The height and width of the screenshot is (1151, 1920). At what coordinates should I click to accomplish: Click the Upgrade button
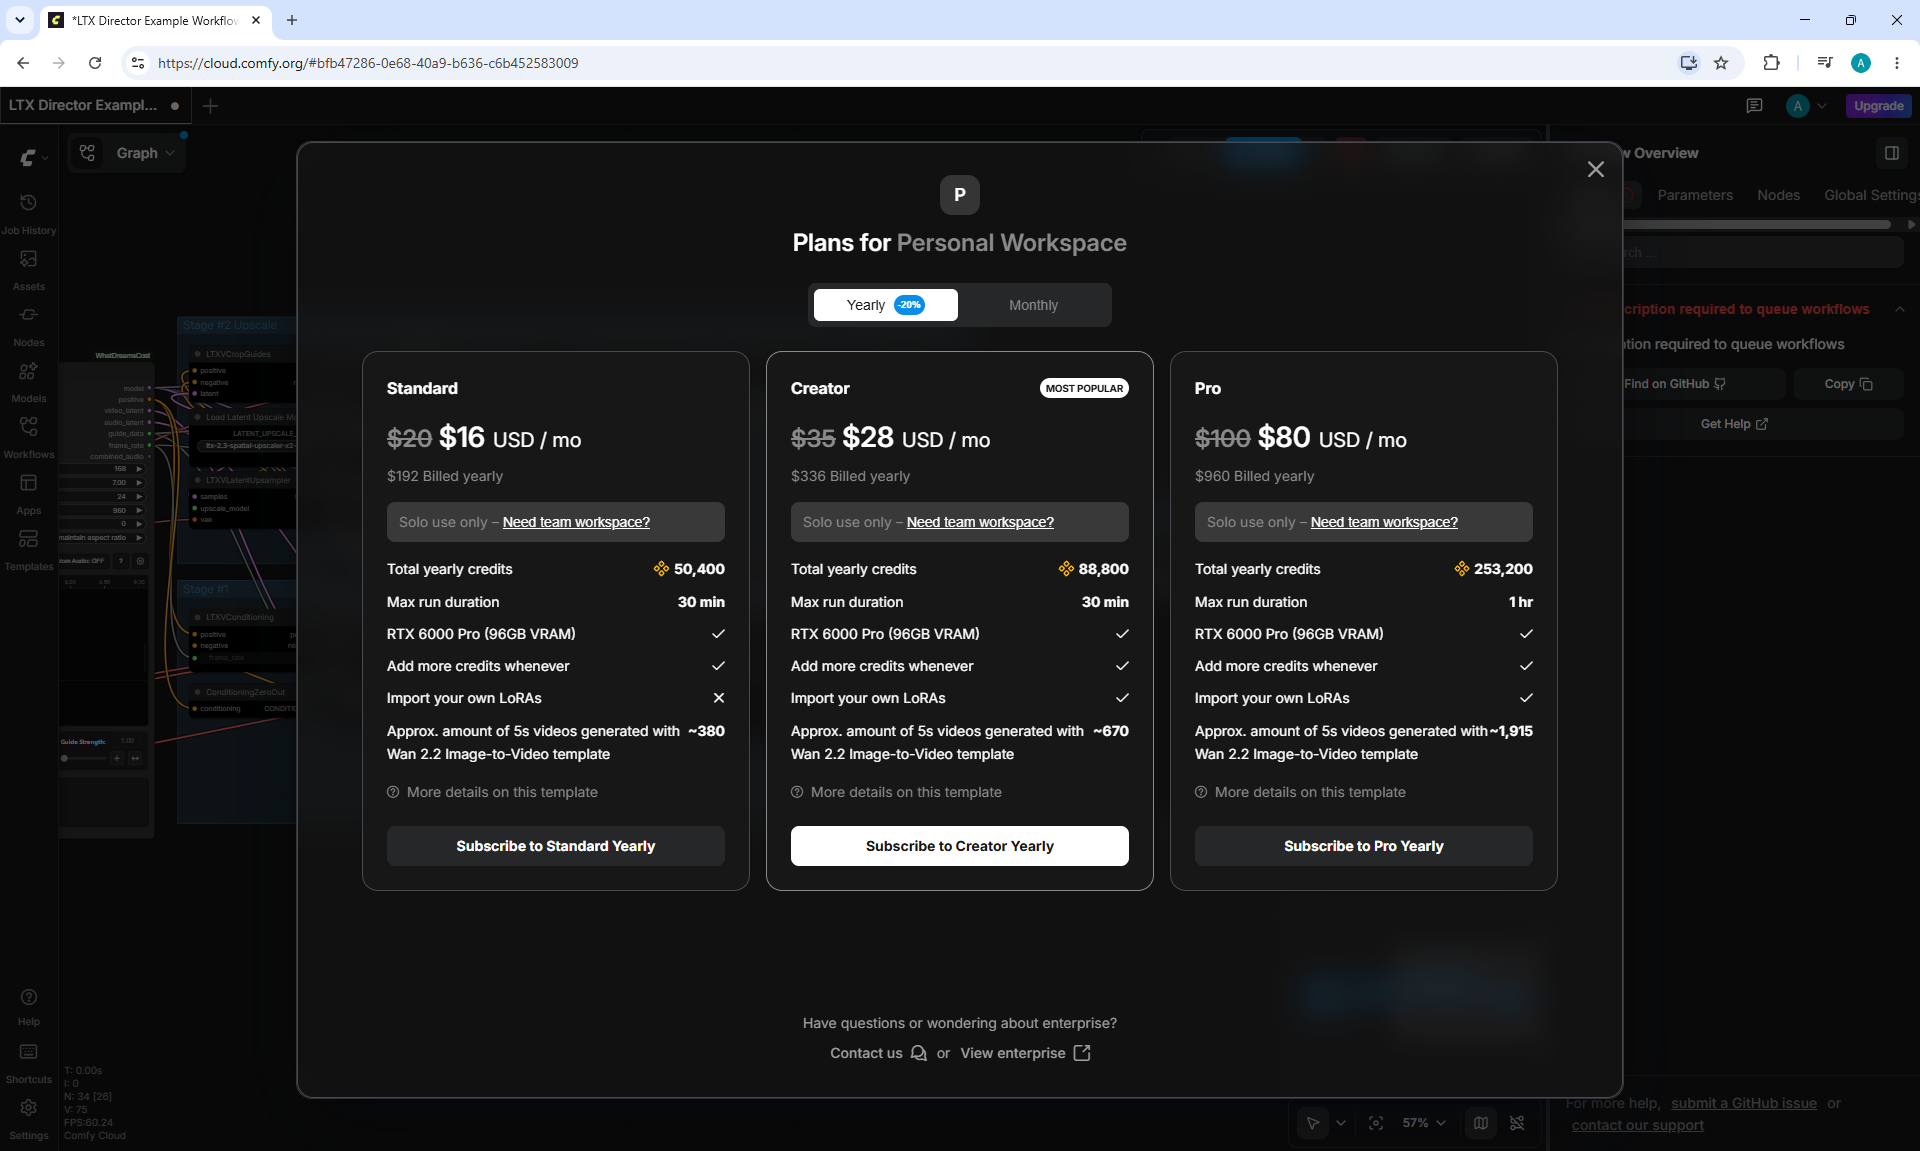coord(1879,106)
